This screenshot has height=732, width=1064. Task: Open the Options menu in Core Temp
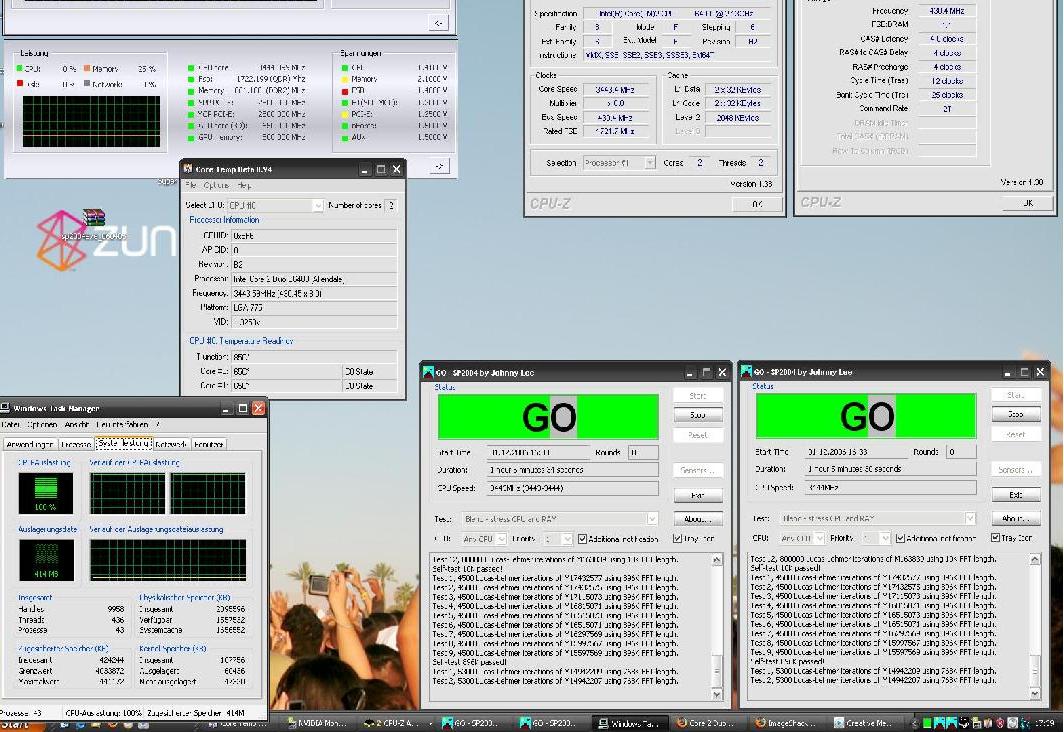point(216,185)
